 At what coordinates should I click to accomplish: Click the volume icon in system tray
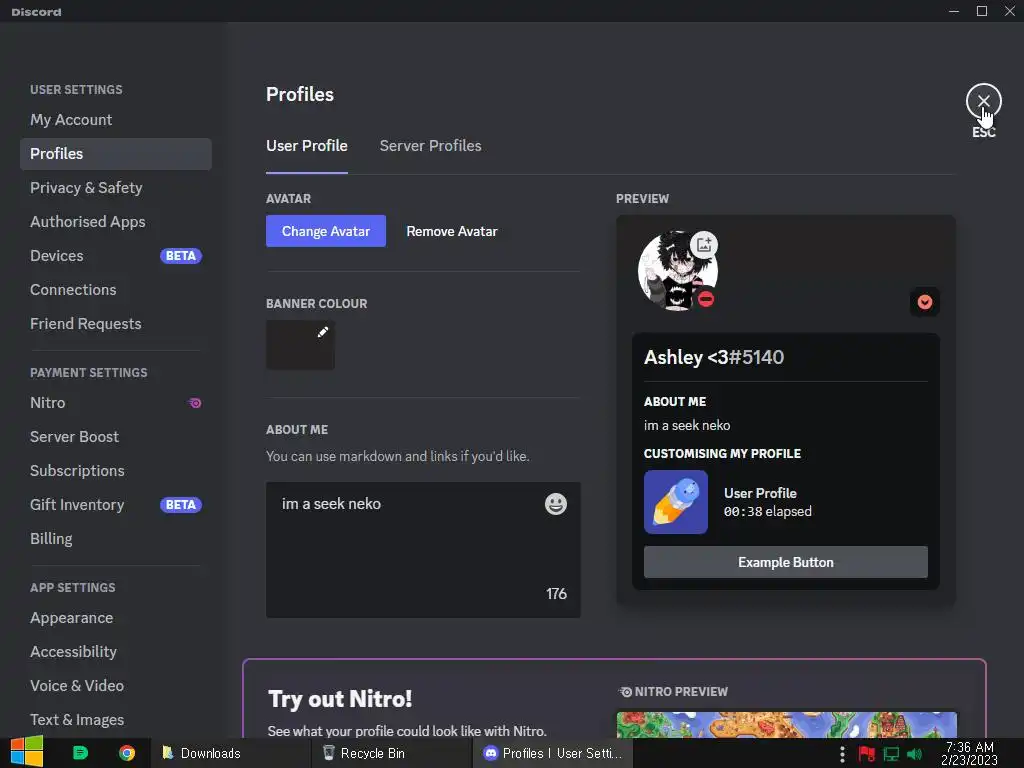914,754
